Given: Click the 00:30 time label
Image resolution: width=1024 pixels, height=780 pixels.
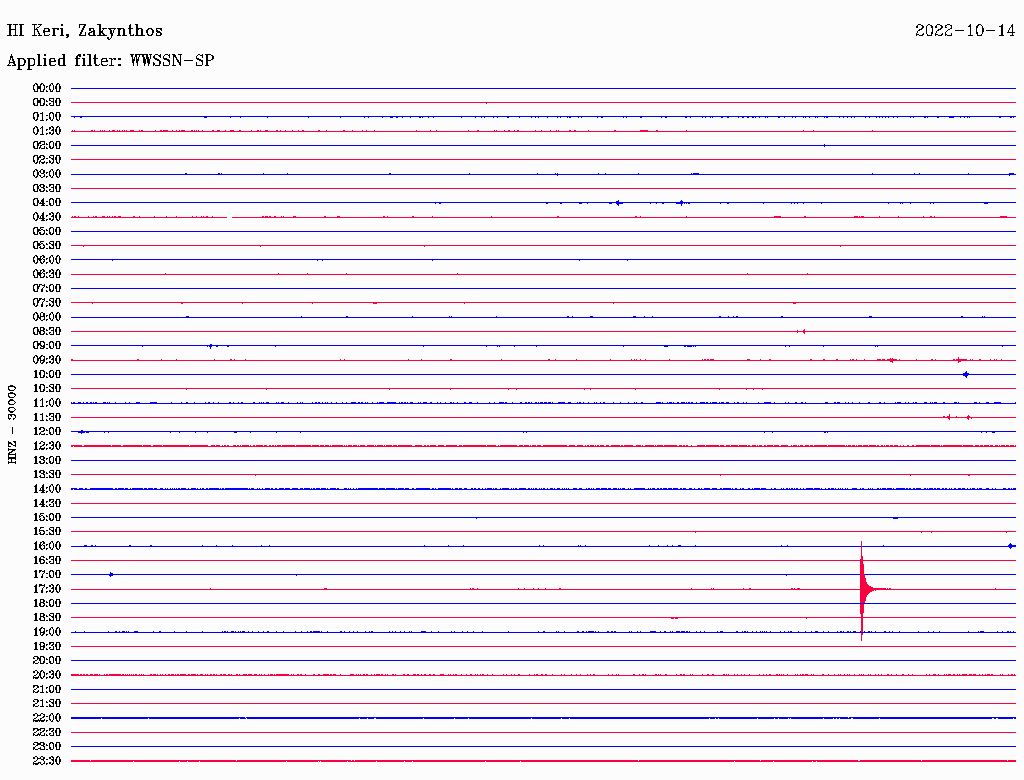Looking at the screenshot, I should pos(46,103).
